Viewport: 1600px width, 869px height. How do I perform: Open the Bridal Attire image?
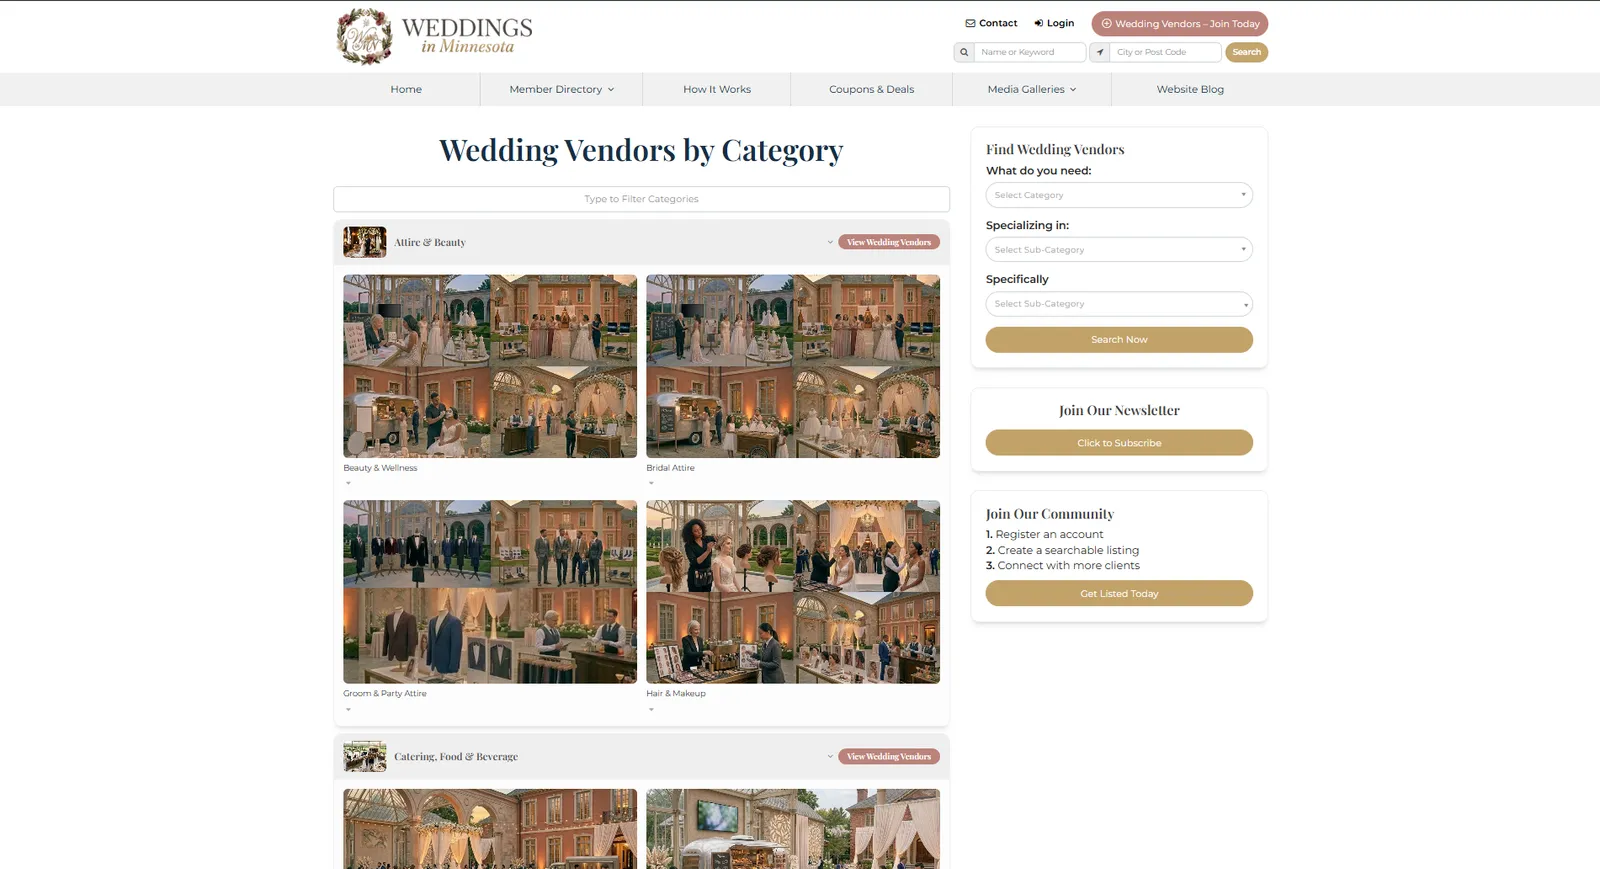(793, 366)
